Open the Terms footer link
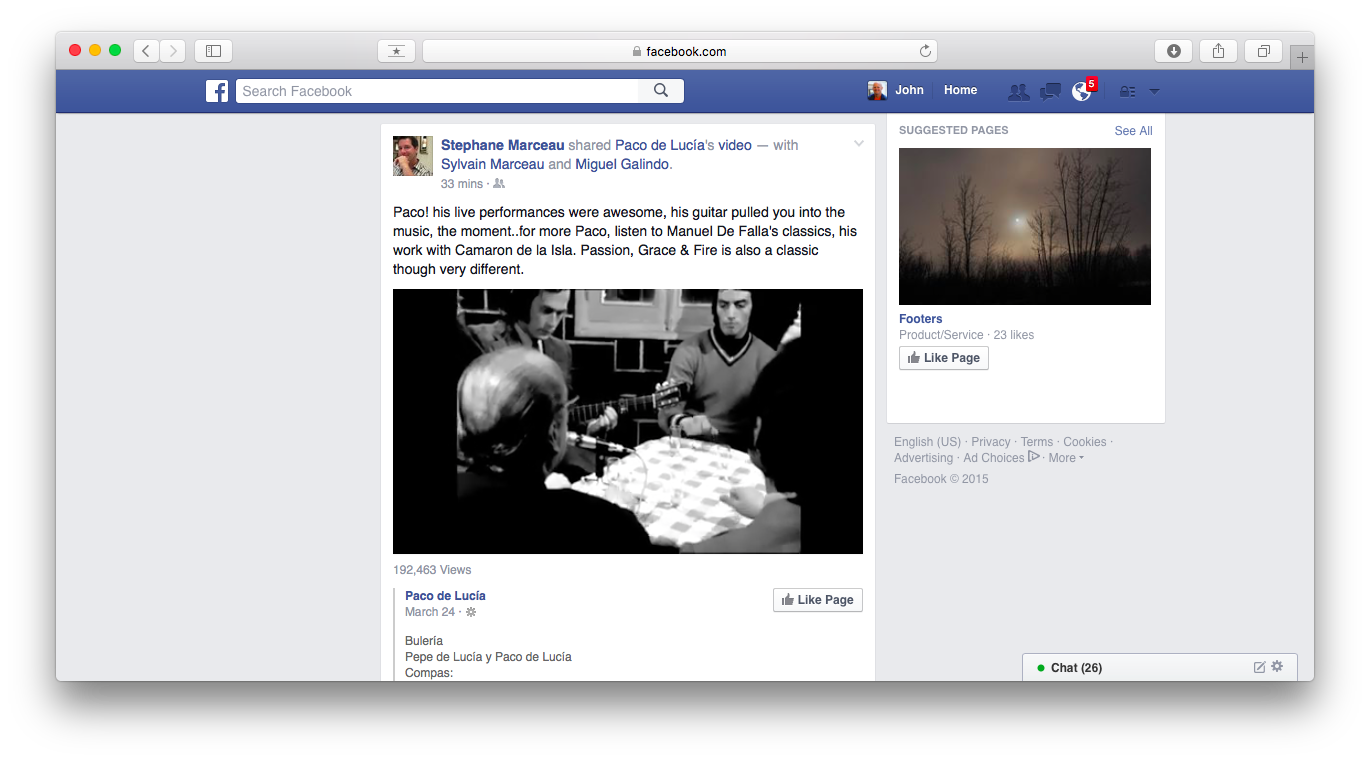 [1037, 442]
